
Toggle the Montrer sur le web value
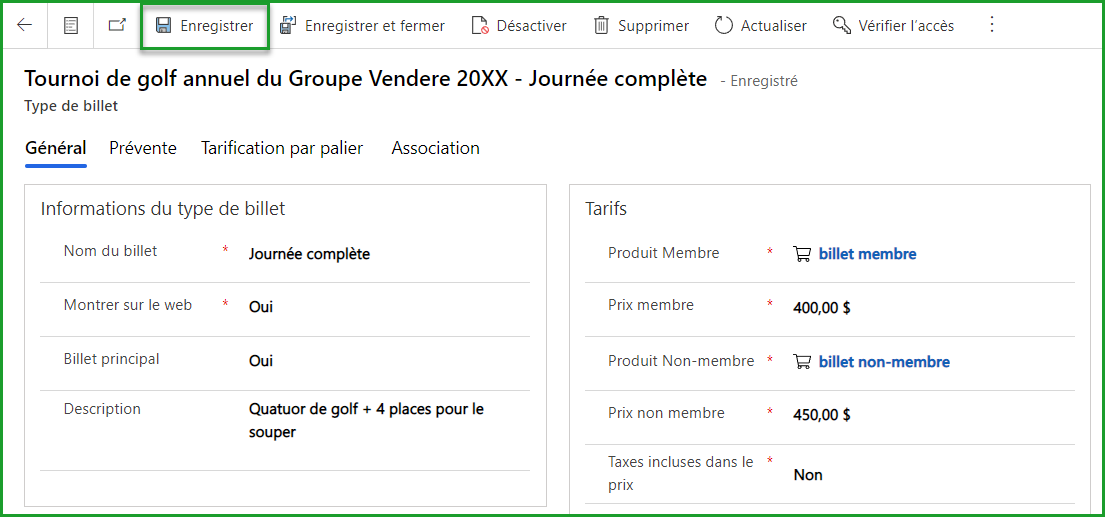point(261,307)
